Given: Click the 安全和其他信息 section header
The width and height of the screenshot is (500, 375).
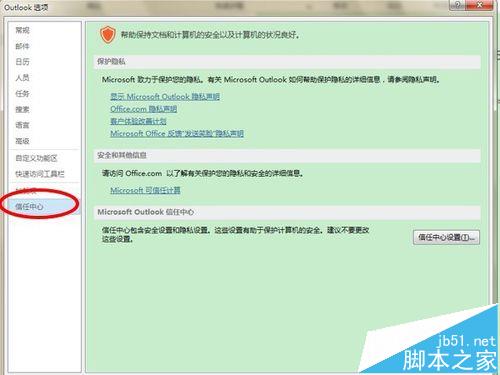Looking at the screenshot, I should [x=287, y=155].
